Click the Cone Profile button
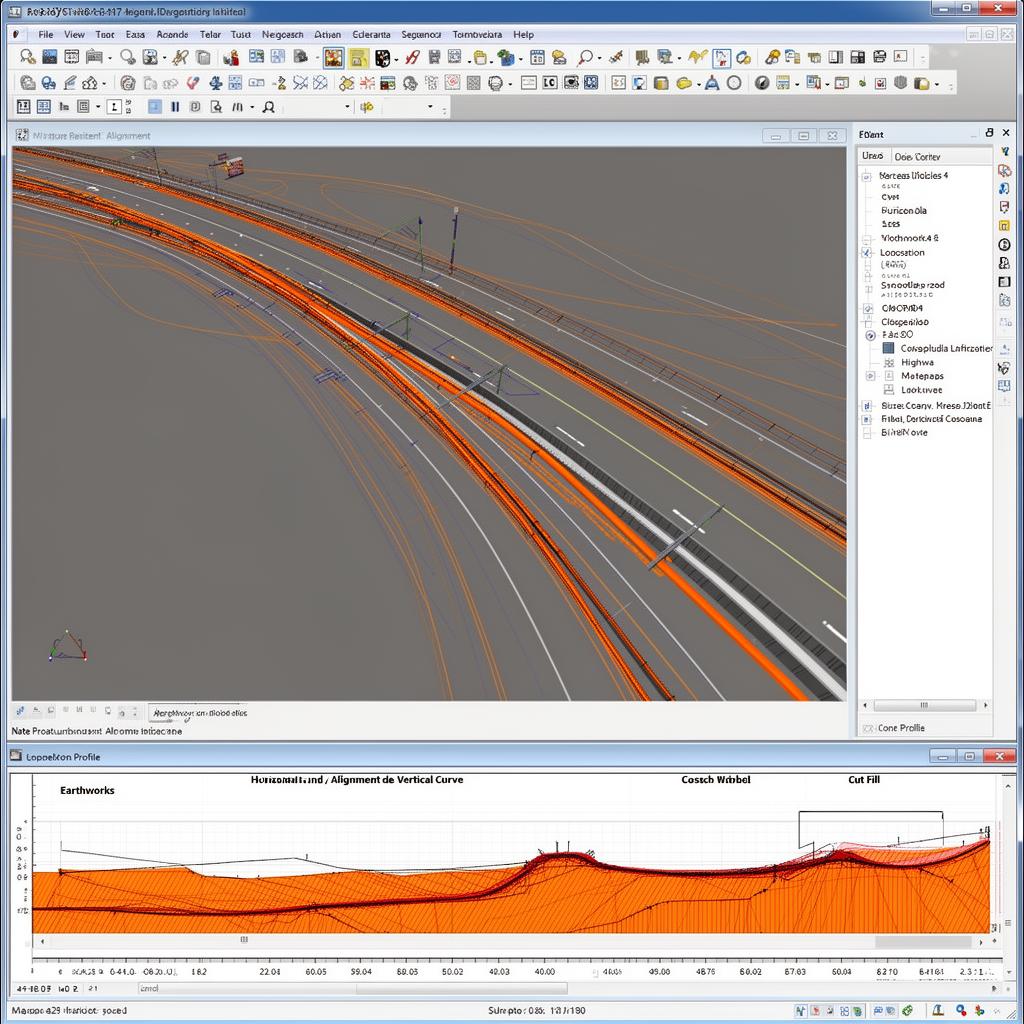Viewport: 1024px width, 1024px height. [x=901, y=728]
